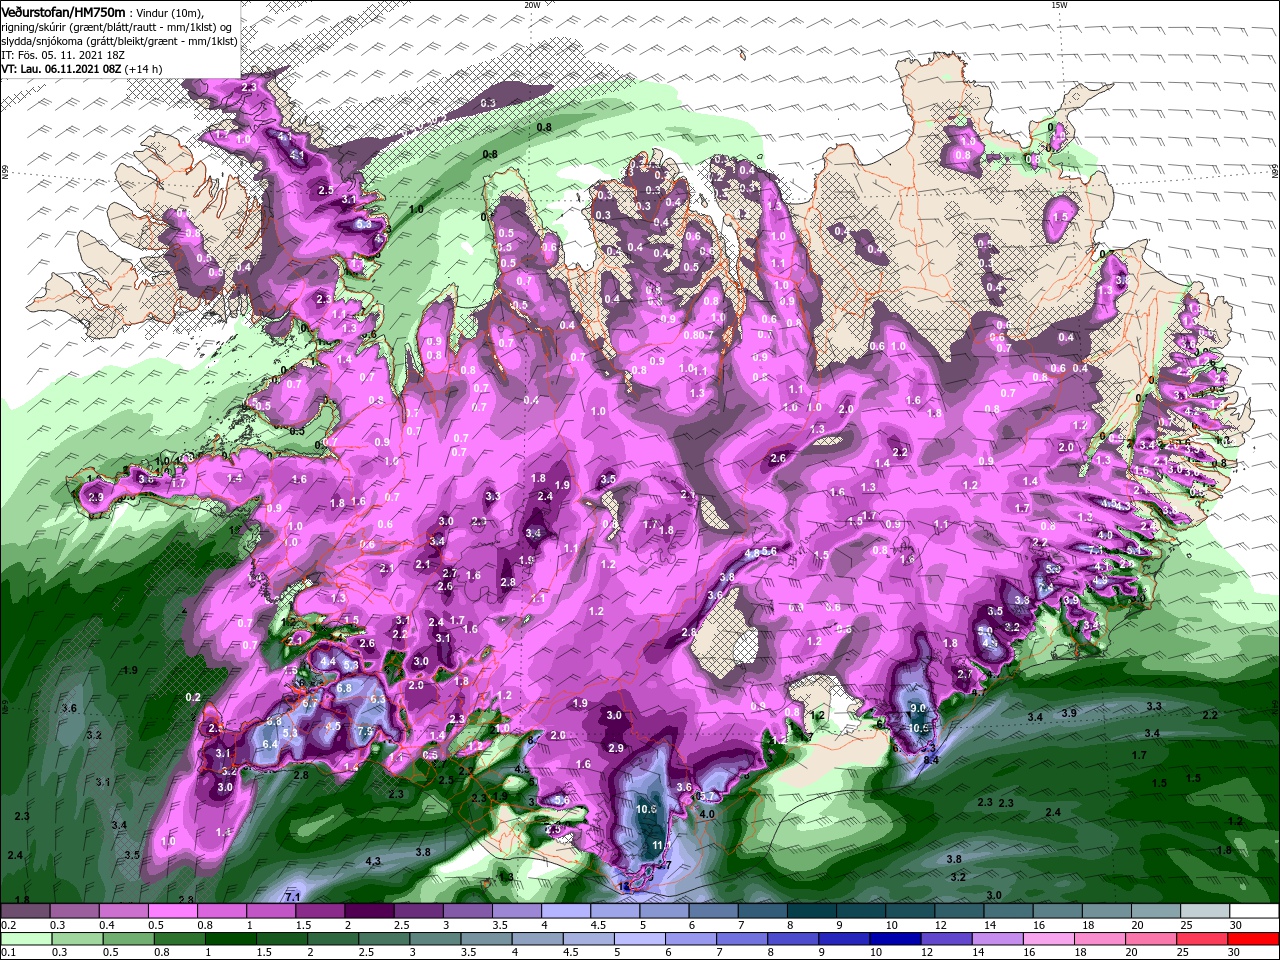
Task: Click the '9.0' precipitation value on map
Action: [x=917, y=708]
